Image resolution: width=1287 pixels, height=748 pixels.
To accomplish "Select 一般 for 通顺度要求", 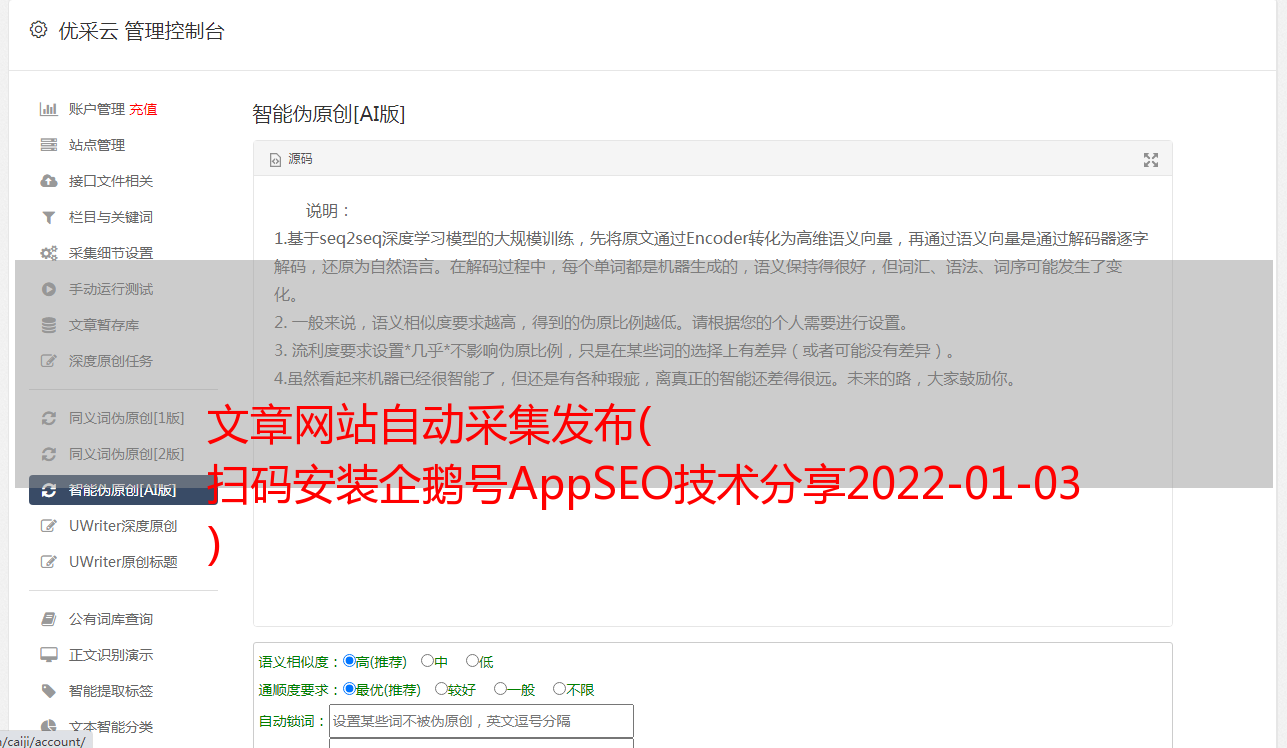I will 500,689.
